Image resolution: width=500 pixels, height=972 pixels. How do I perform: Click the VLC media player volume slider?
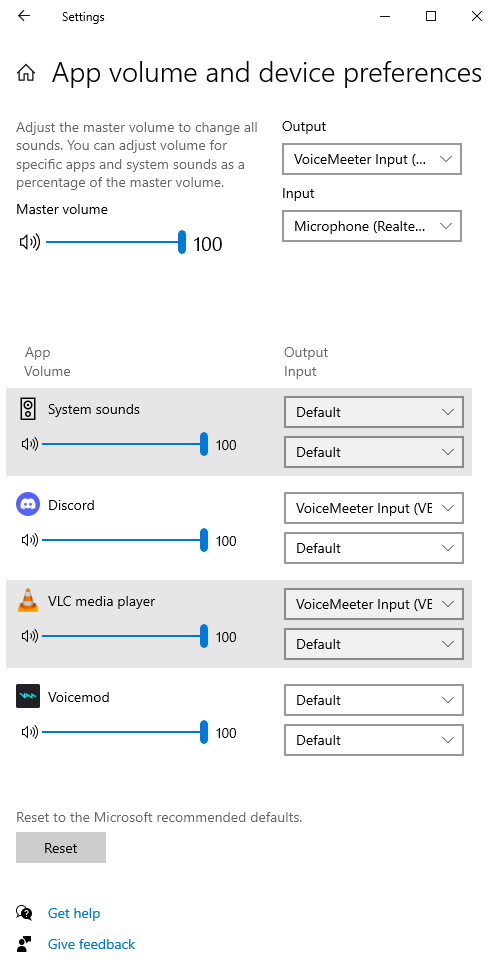(x=125, y=636)
